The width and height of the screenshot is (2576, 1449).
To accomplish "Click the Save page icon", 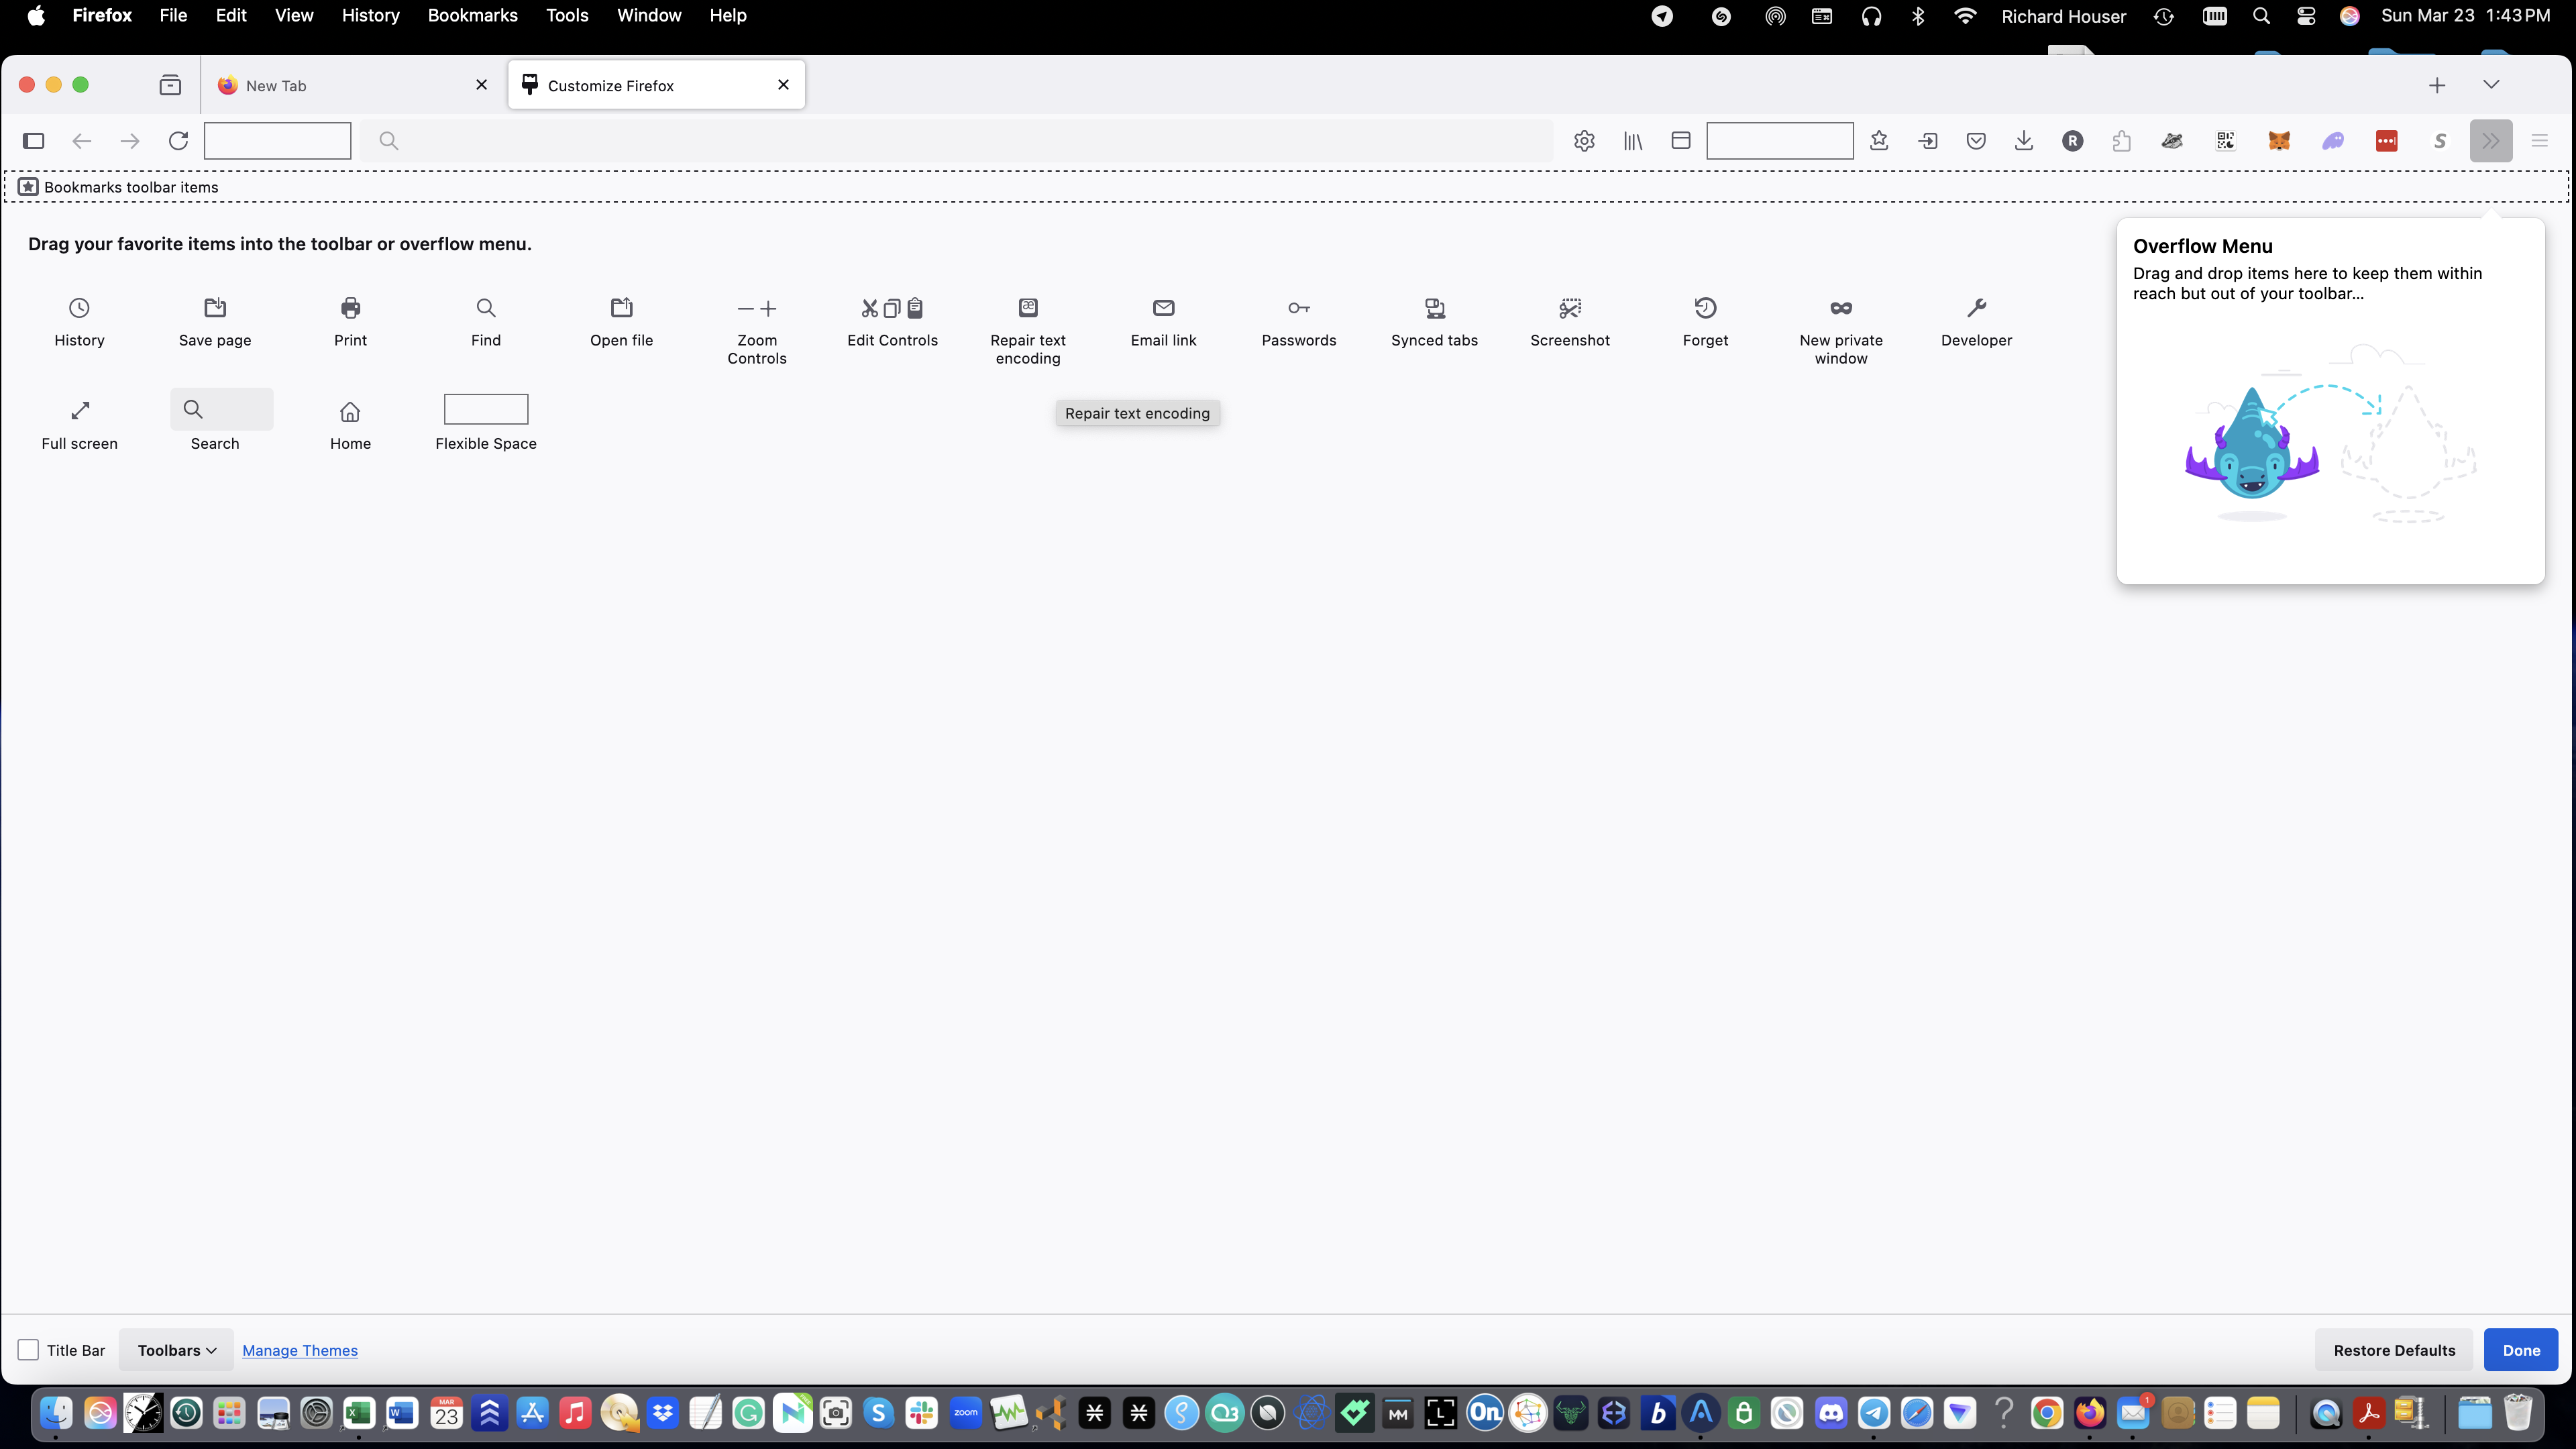I will (215, 308).
